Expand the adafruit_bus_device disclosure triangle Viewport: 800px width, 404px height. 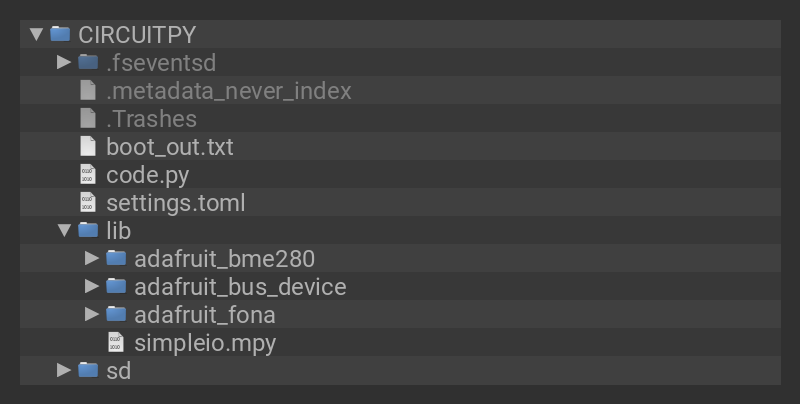(92, 287)
